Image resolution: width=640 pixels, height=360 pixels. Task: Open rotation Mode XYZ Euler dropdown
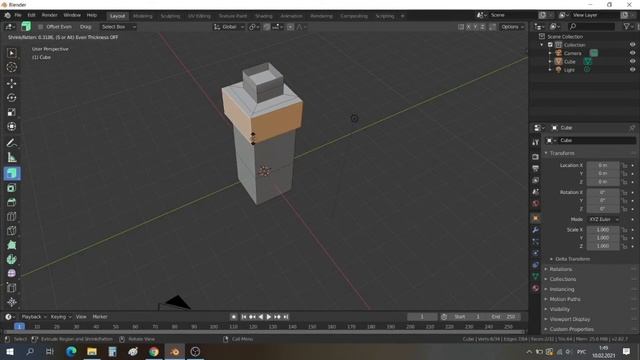click(x=603, y=220)
